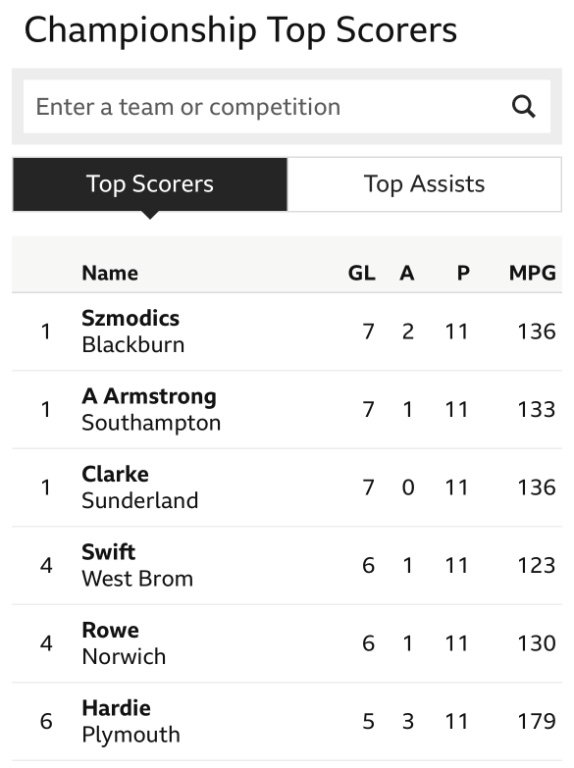
Task: Click the GL column header
Action: click(361, 273)
